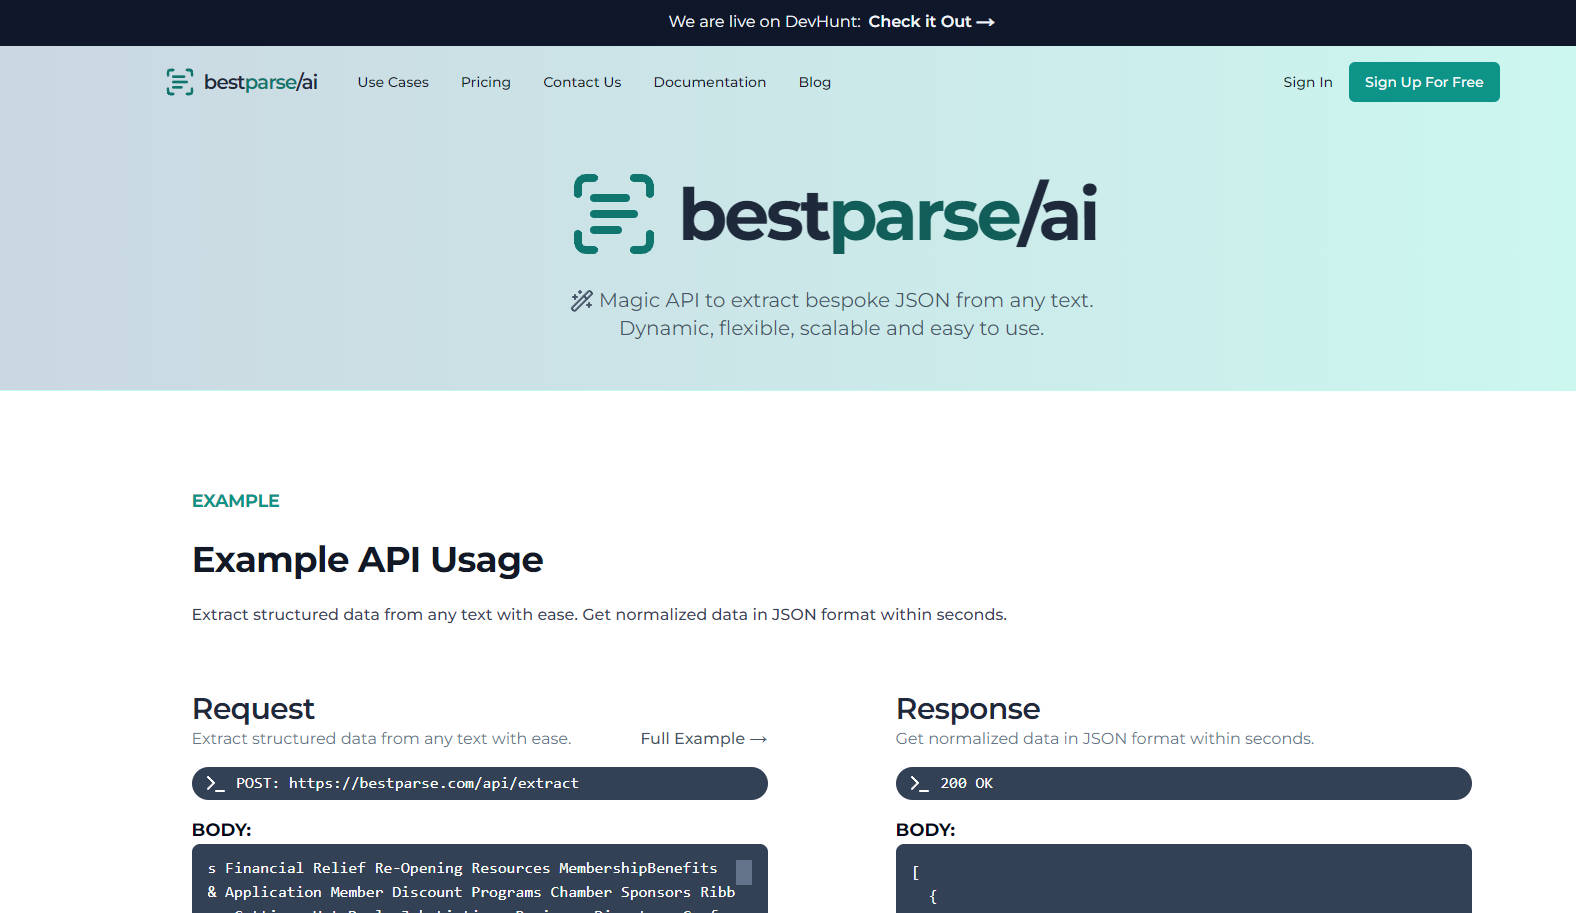1576x913 pixels.
Task: Follow the DevHunt Check it Out link
Action: tap(931, 22)
